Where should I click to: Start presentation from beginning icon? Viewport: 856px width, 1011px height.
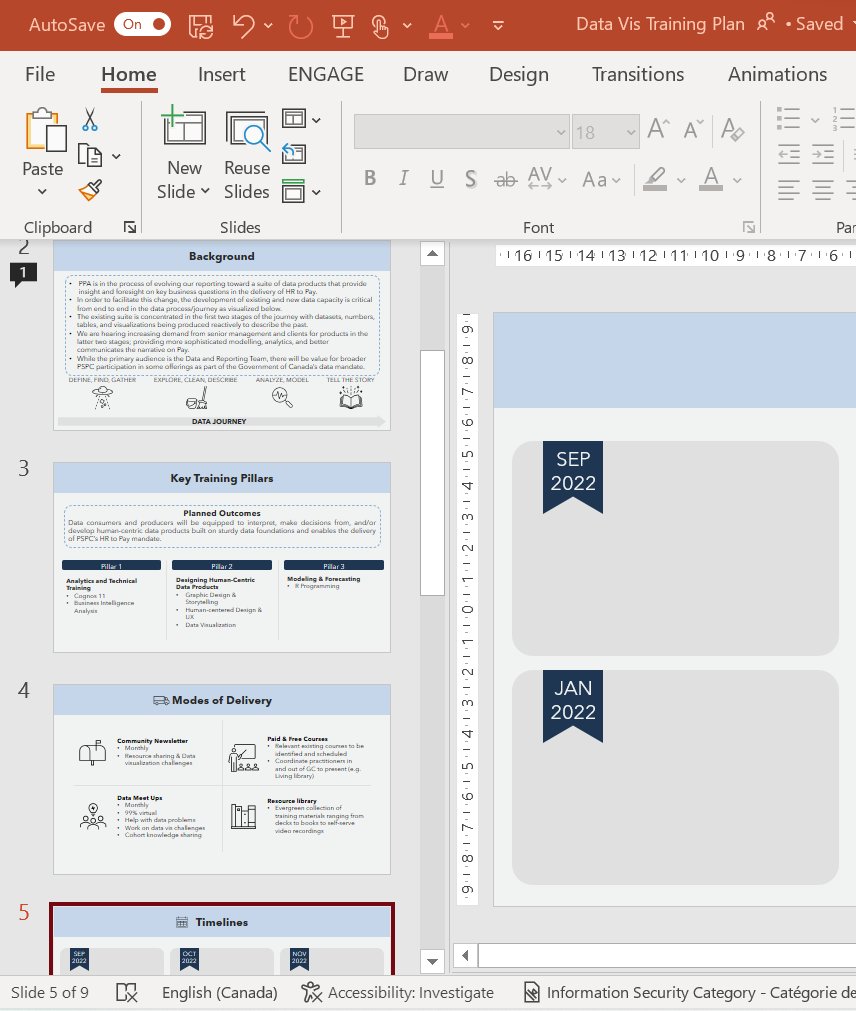(342, 26)
